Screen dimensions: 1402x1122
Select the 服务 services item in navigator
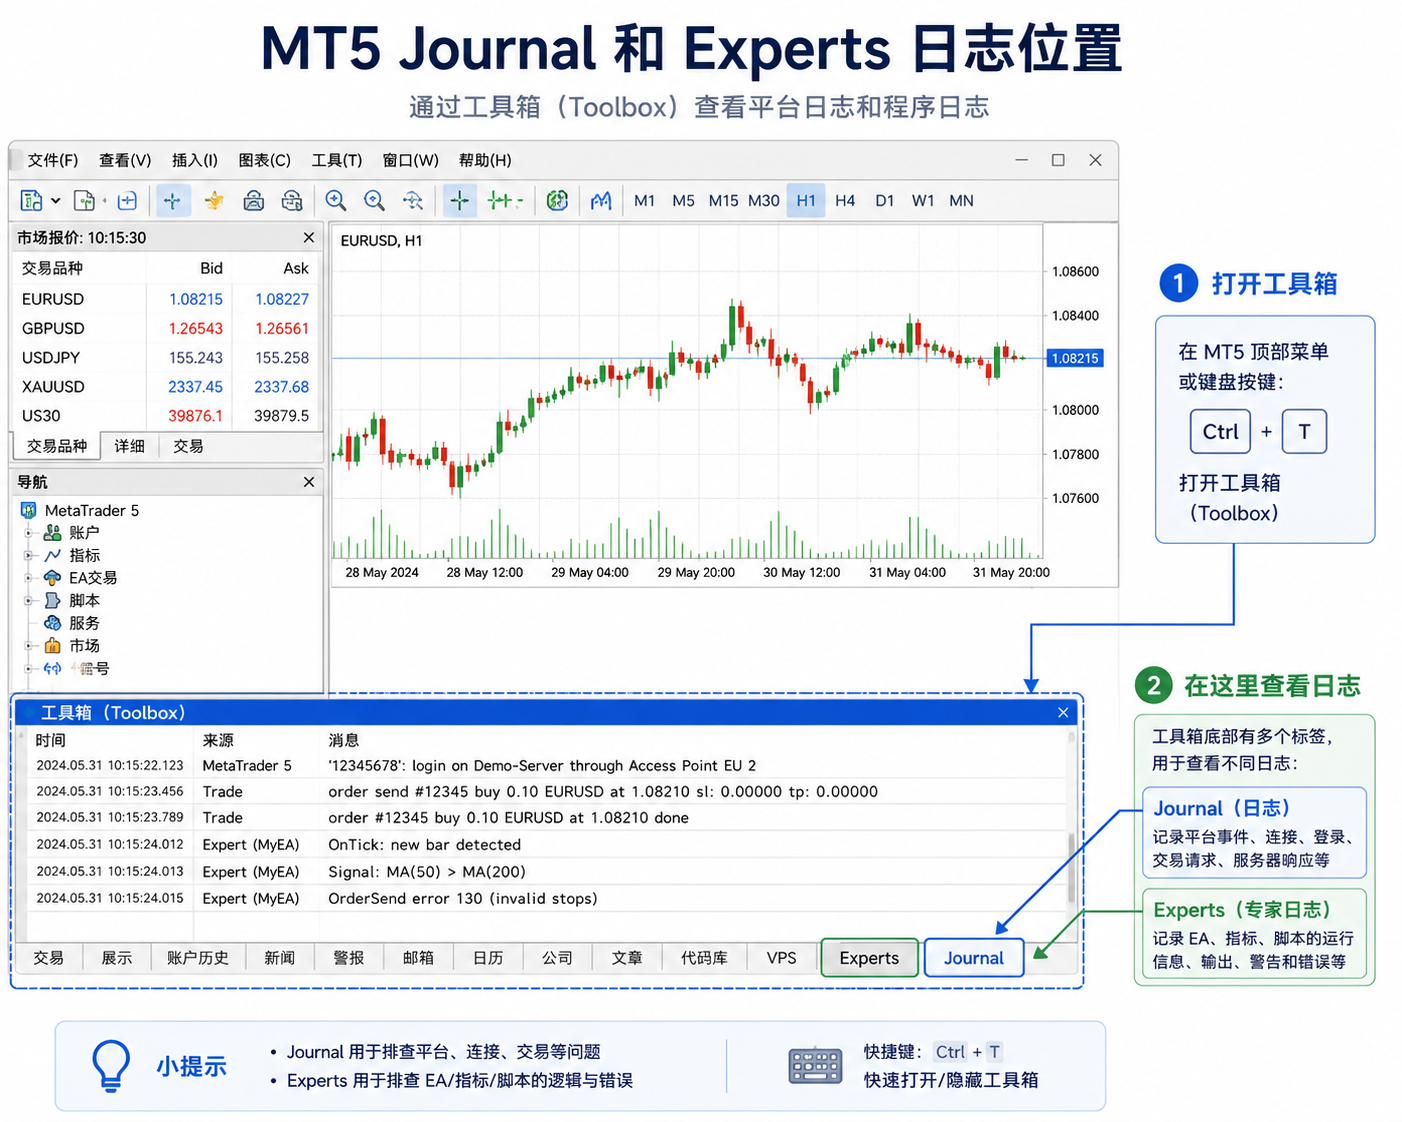[72, 623]
